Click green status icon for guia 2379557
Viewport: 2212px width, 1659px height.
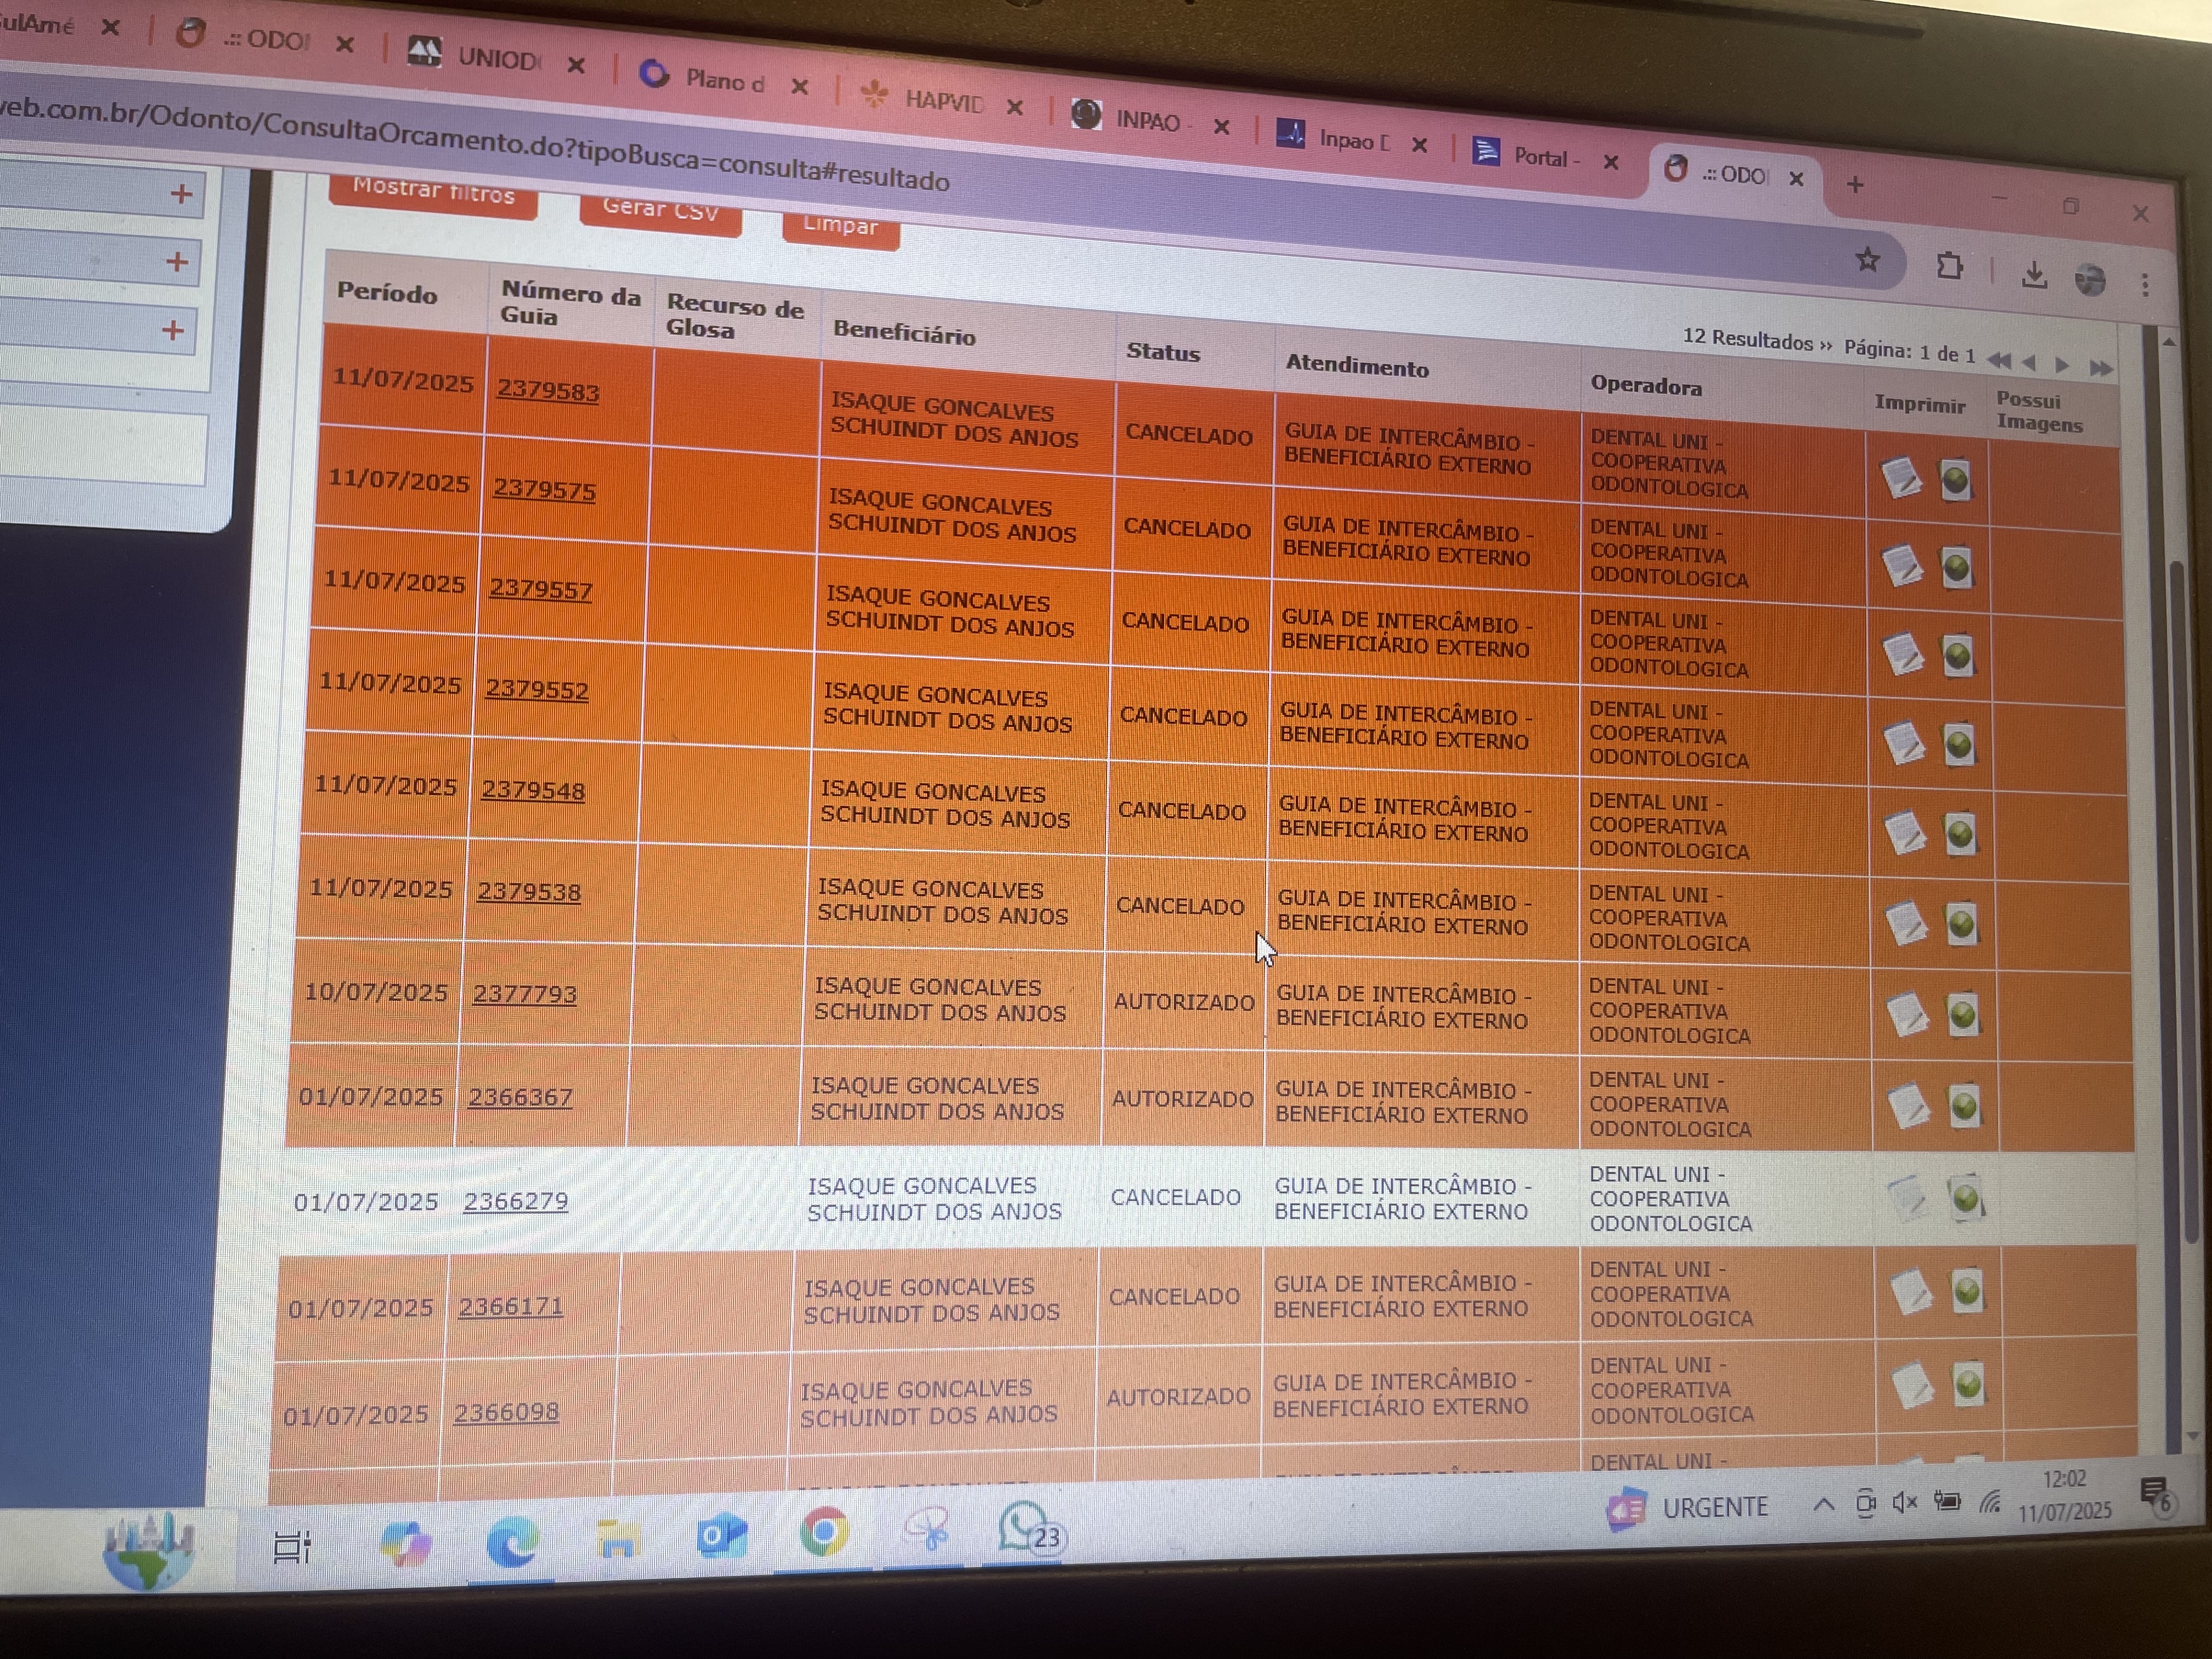pyautogui.click(x=1957, y=656)
